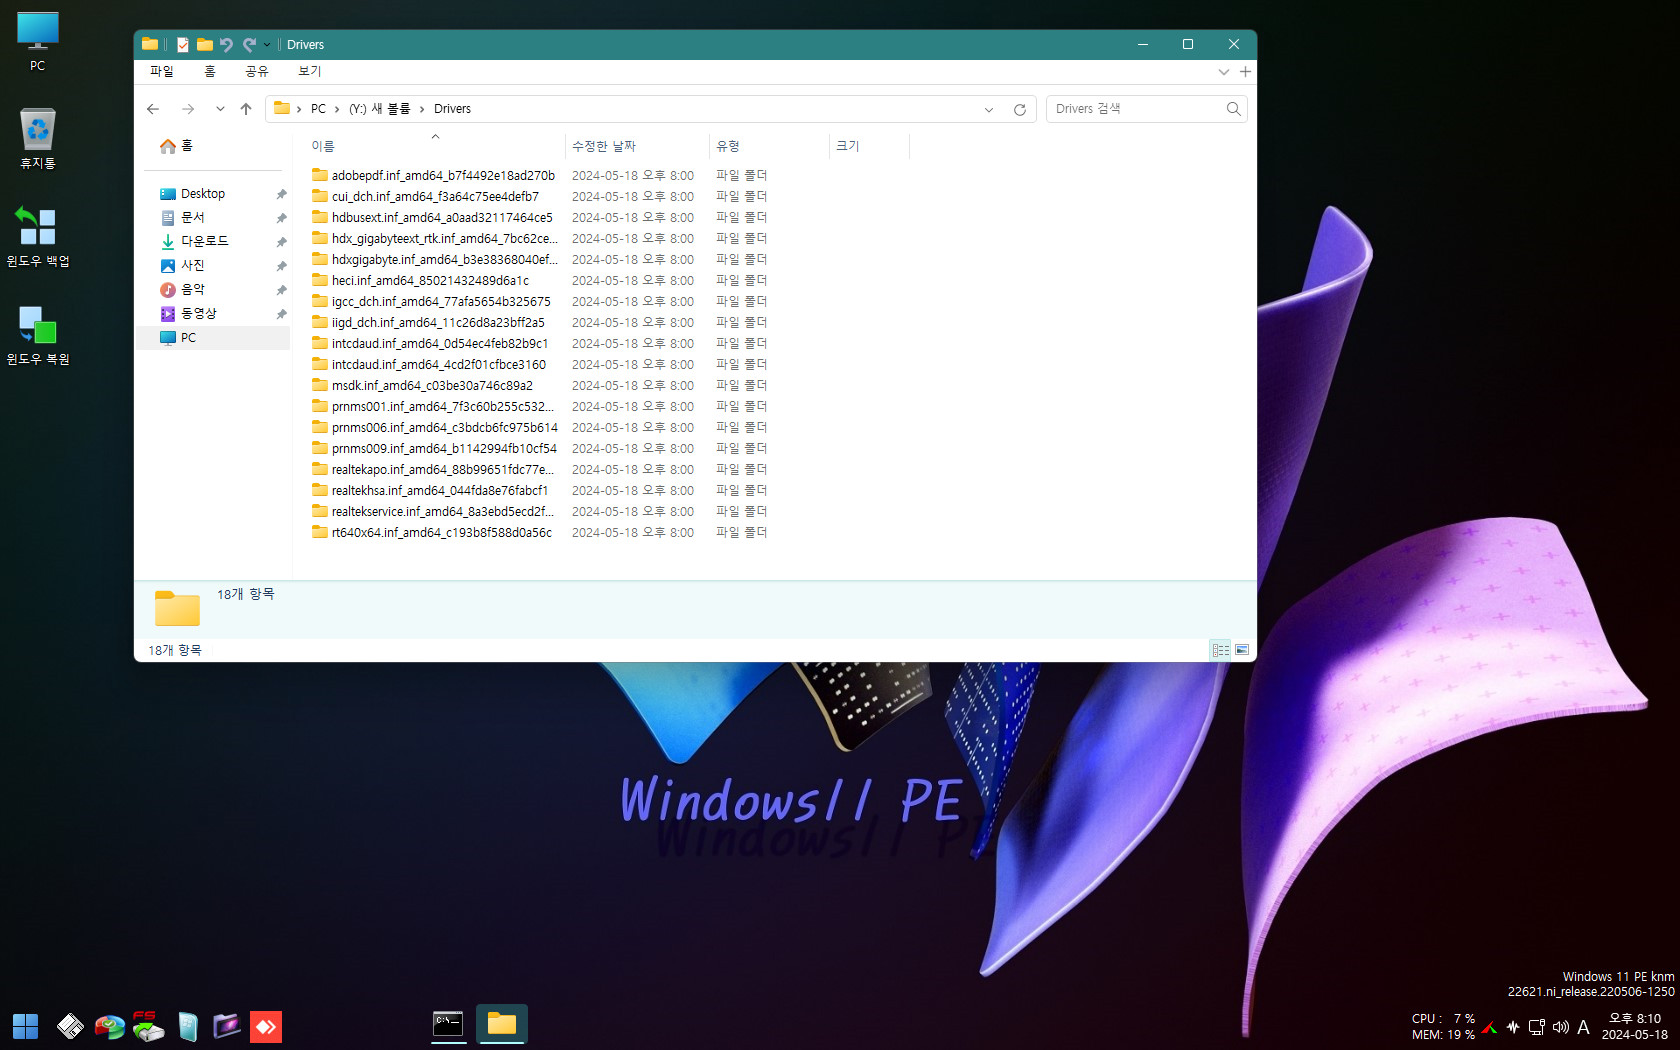Click the File Explorer taskbar button
This screenshot has height=1050, width=1680.
pyautogui.click(x=502, y=1024)
